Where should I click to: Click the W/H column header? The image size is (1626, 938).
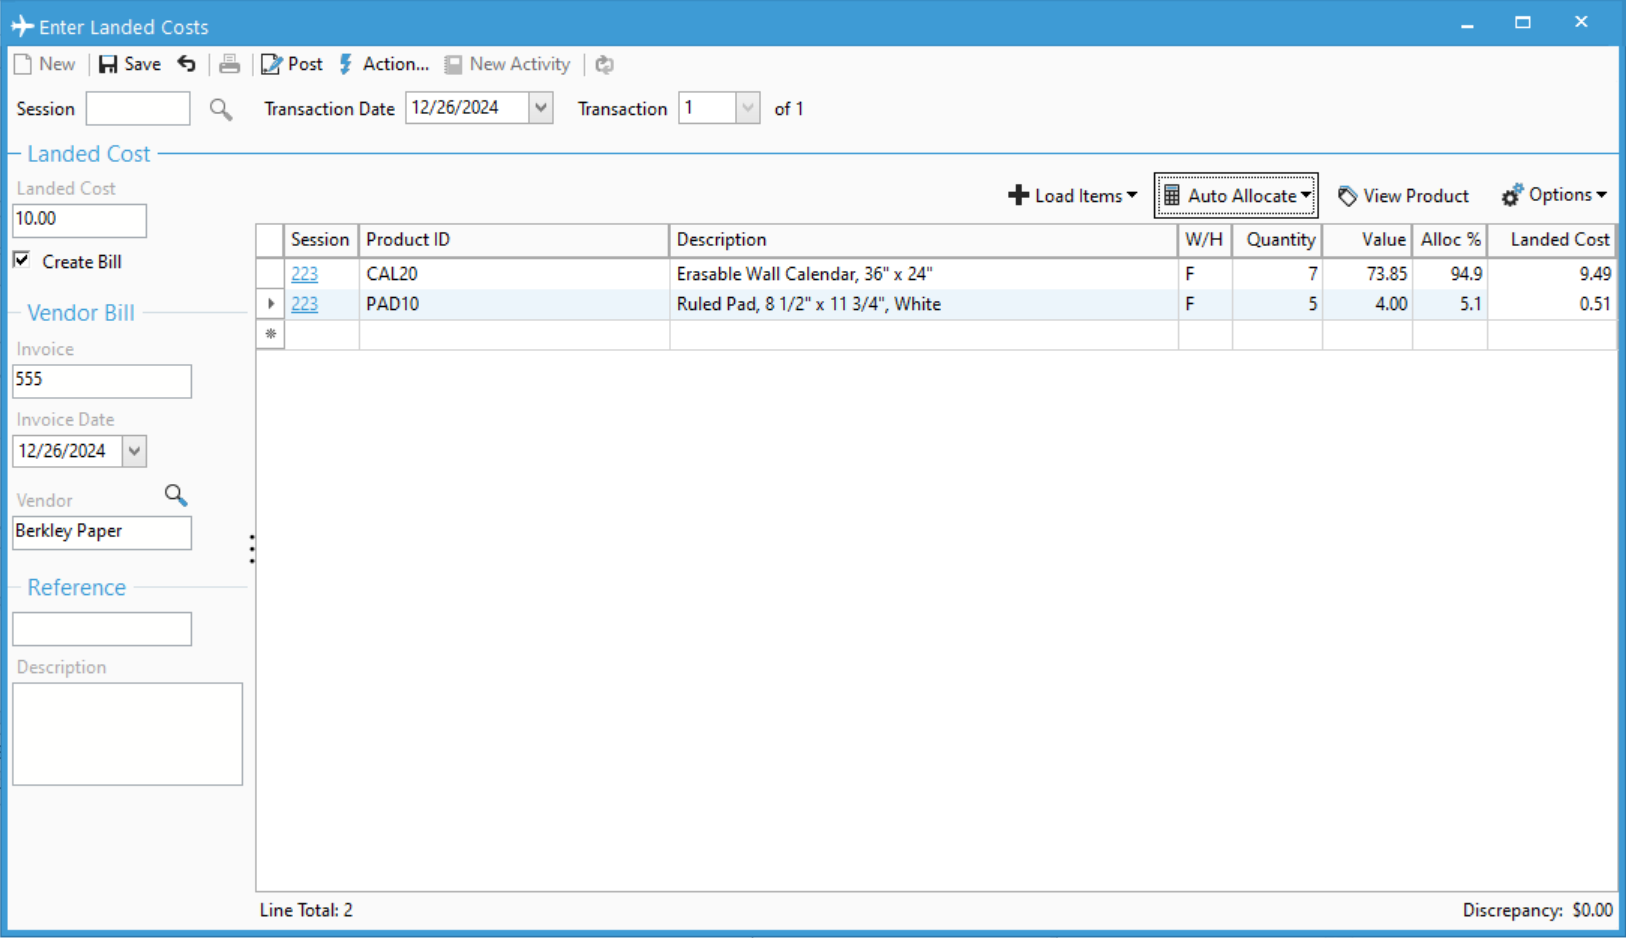pyautogui.click(x=1205, y=240)
